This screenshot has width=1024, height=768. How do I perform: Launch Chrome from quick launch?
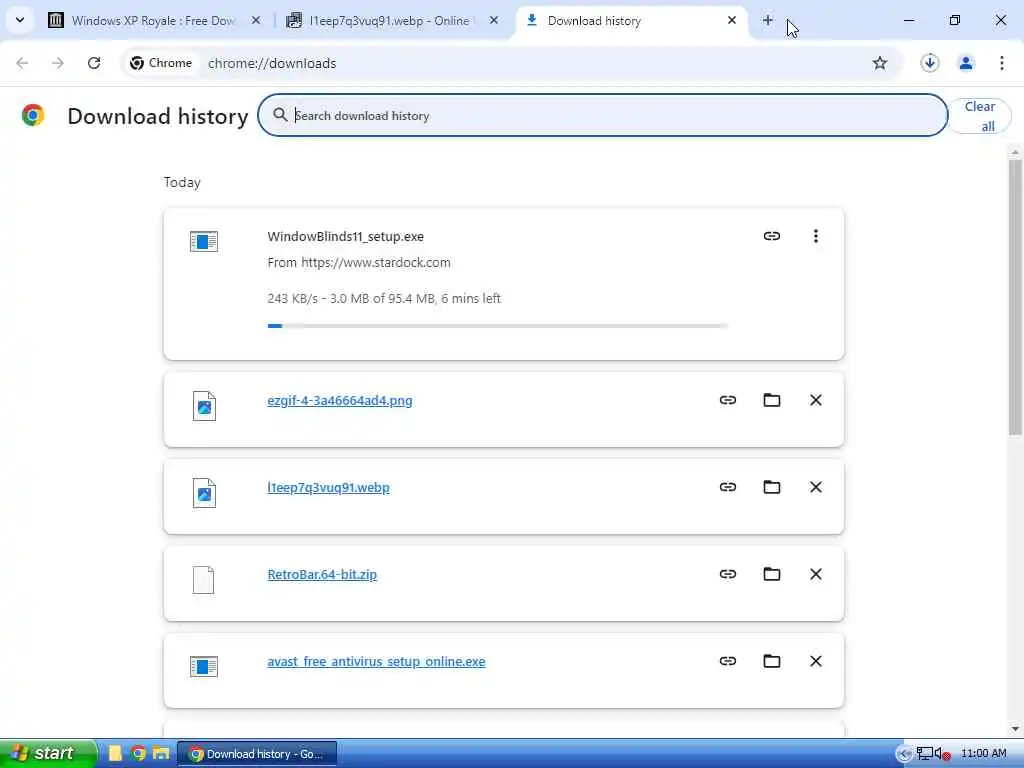pos(138,753)
